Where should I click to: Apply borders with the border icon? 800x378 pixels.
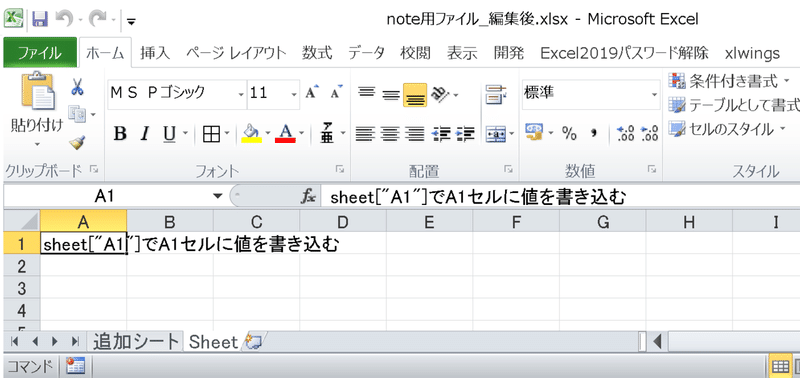pyautogui.click(x=210, y=134)
